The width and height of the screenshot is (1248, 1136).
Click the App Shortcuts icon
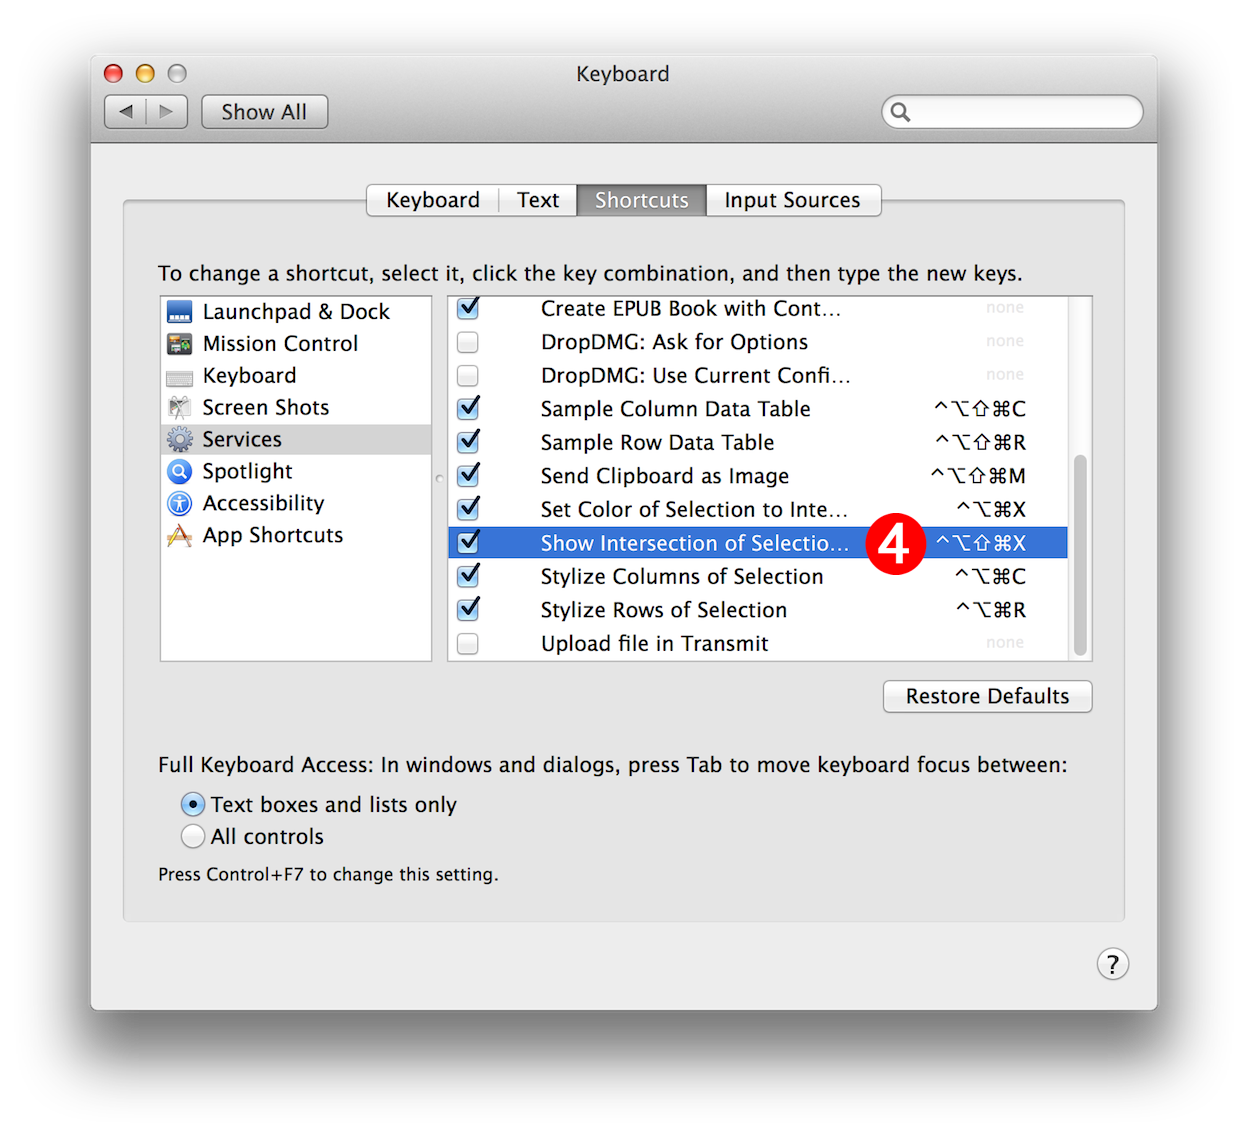click(x=180, y=536)
